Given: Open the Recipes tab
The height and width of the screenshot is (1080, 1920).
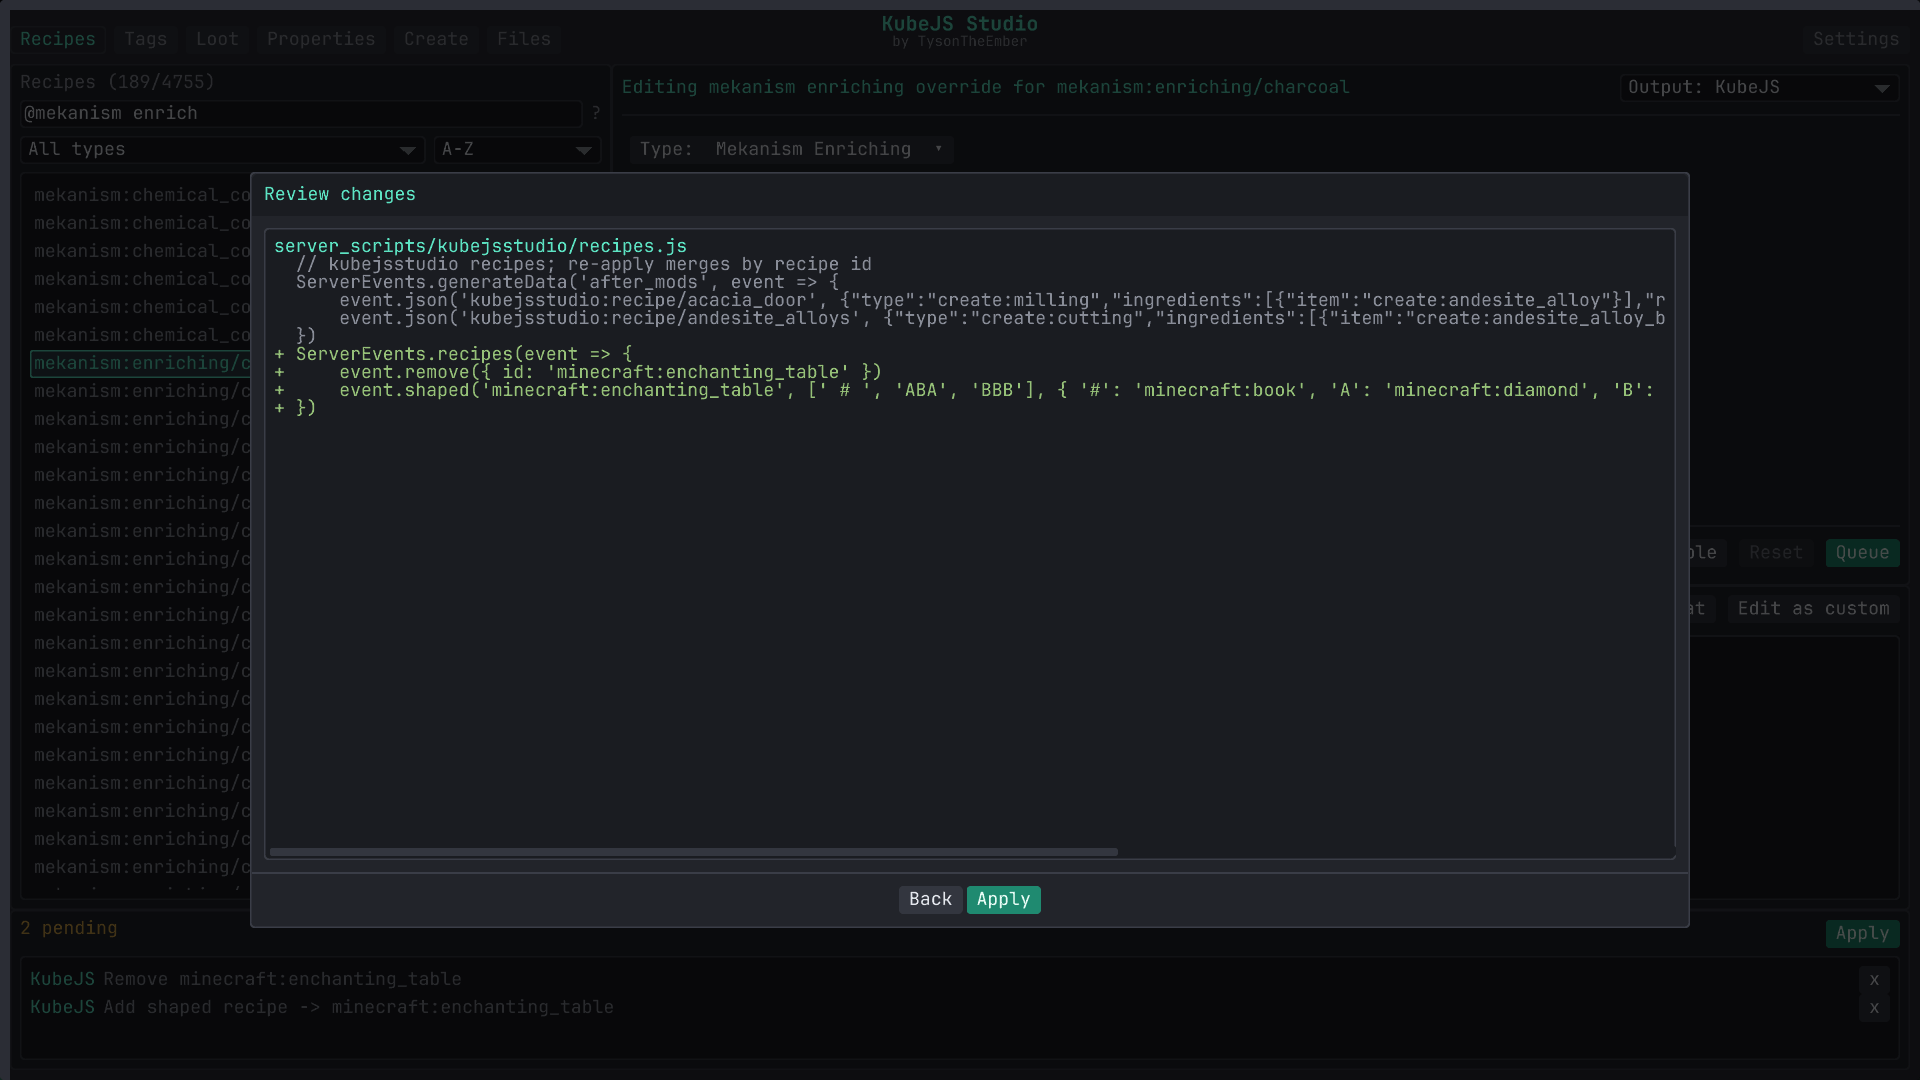Looking at the screenshot, I should (58, 39).
